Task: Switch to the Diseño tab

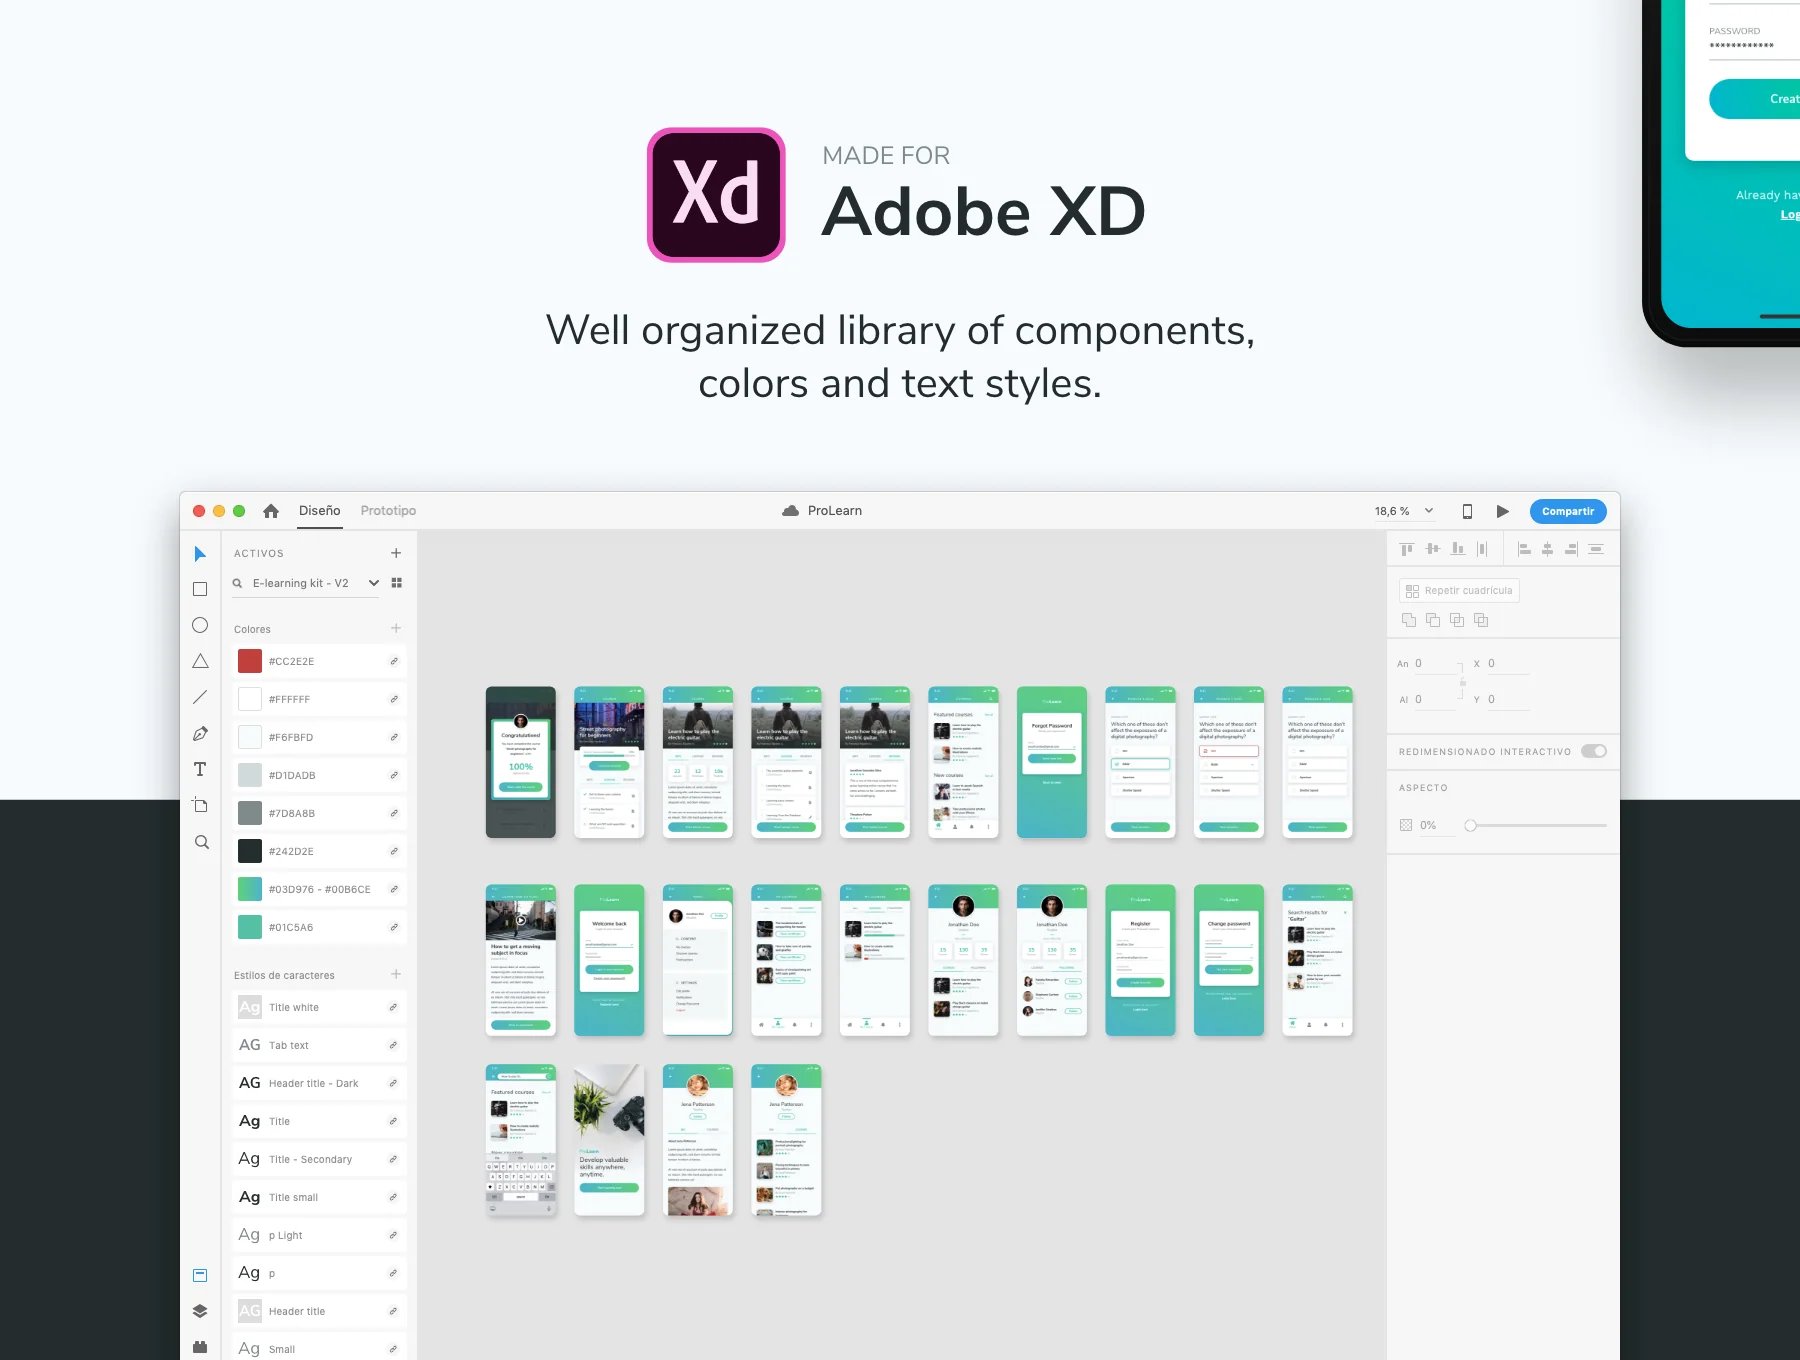Action: pyautogui.click(x=320, y=511)
